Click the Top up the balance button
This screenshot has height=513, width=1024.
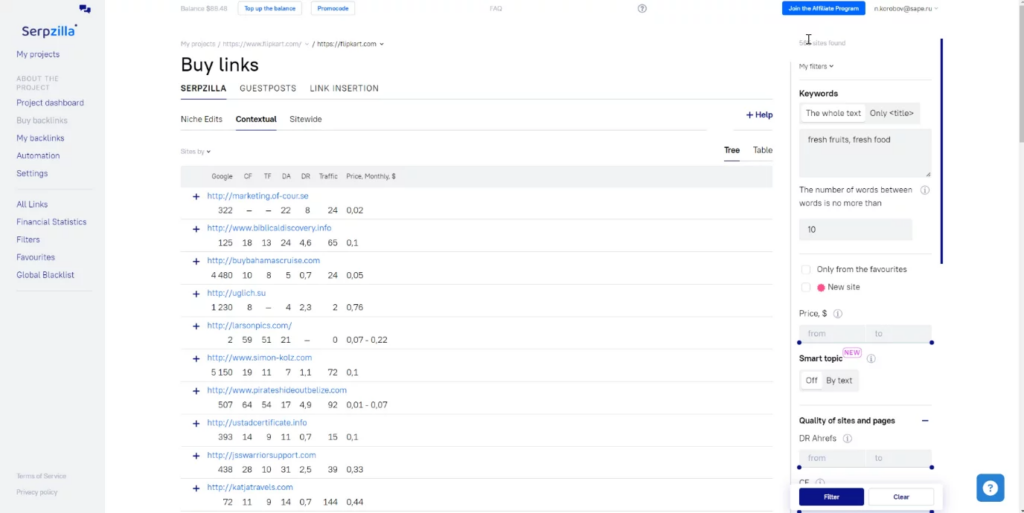pyautogui.click(x=270, y=8)
